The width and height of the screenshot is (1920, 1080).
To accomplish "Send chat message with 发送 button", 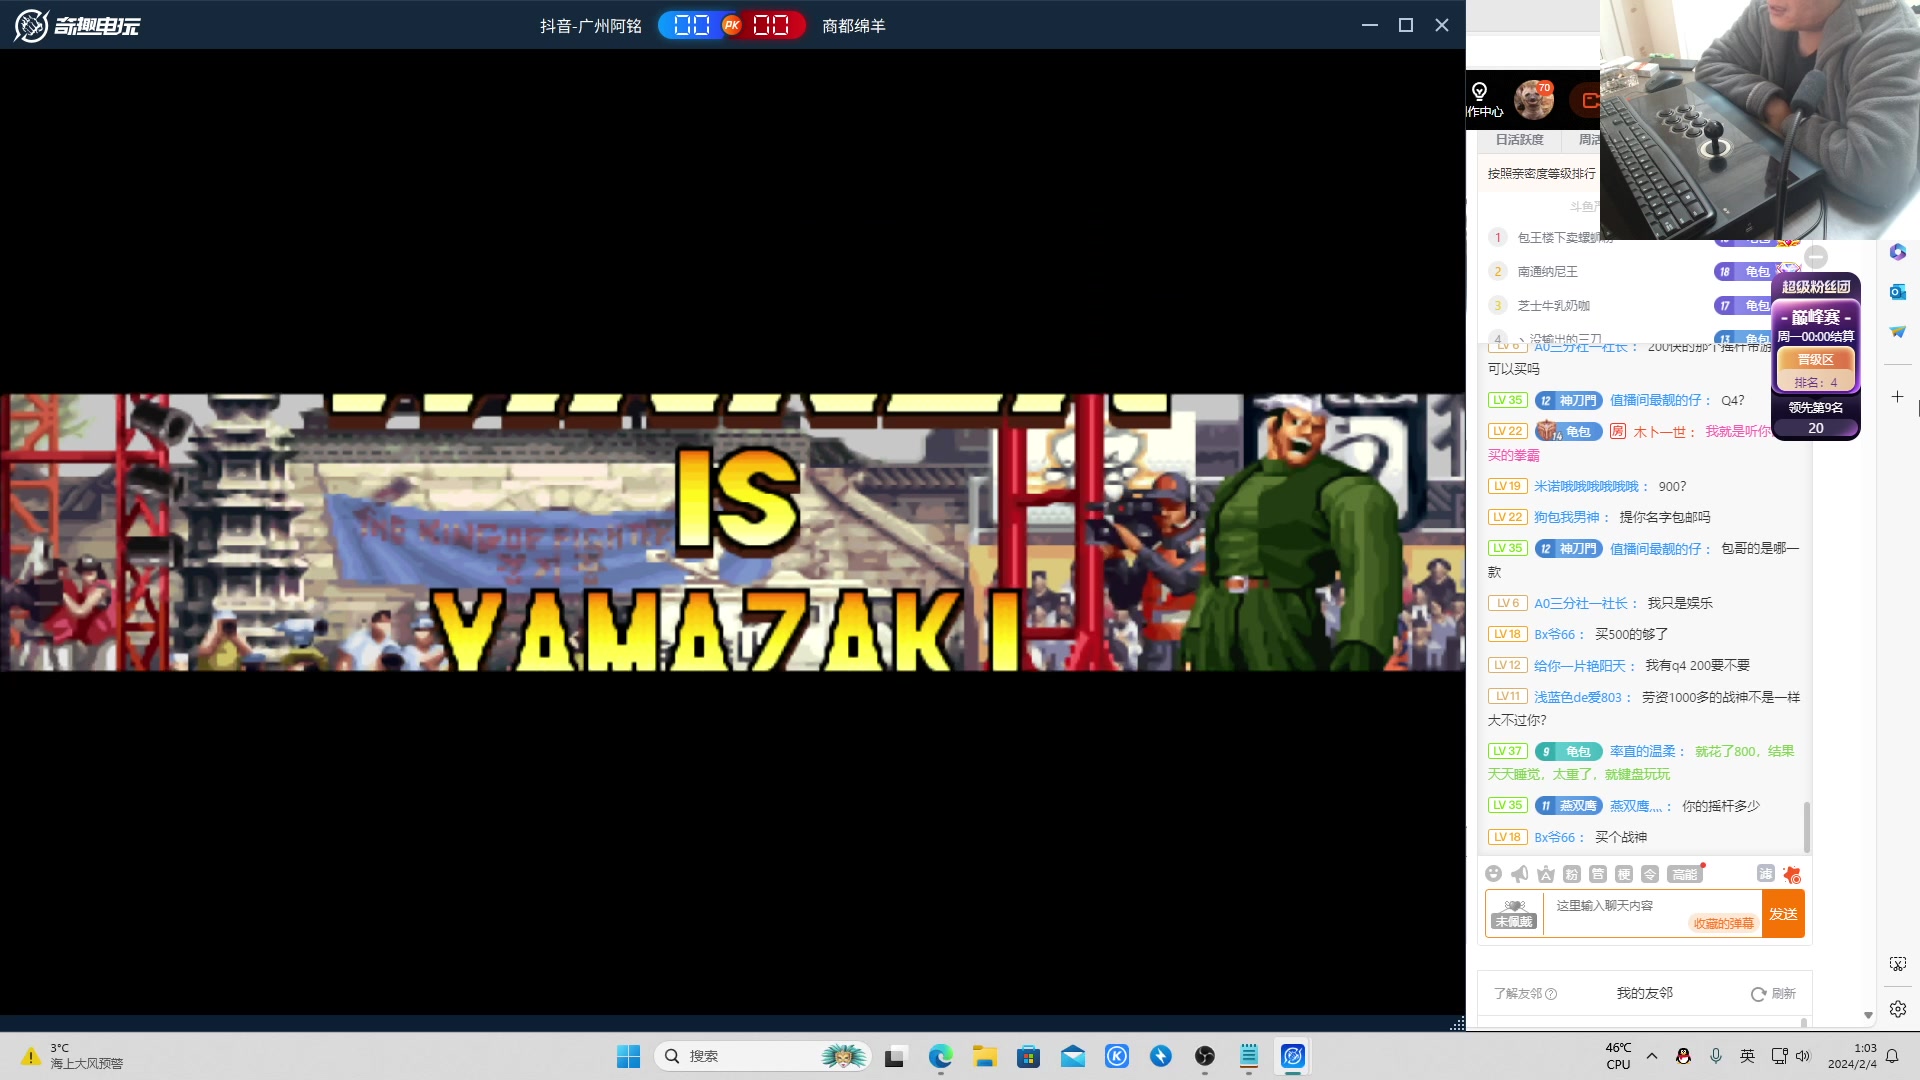I will (x=1783, y=914).
